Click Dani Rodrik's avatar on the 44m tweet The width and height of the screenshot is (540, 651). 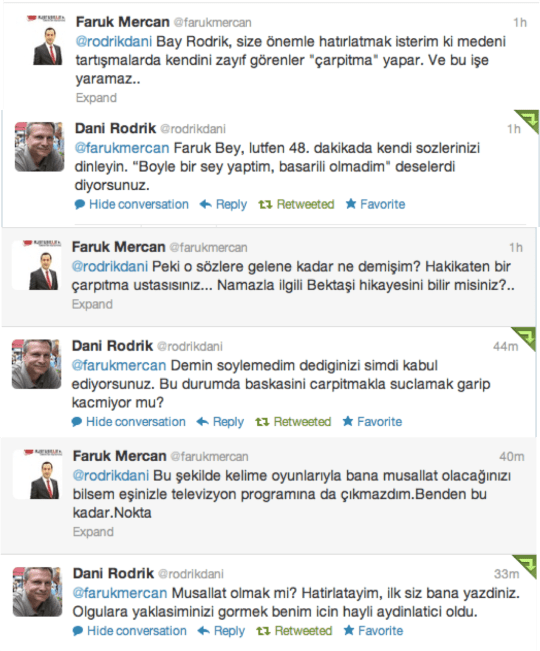[37, 364]
